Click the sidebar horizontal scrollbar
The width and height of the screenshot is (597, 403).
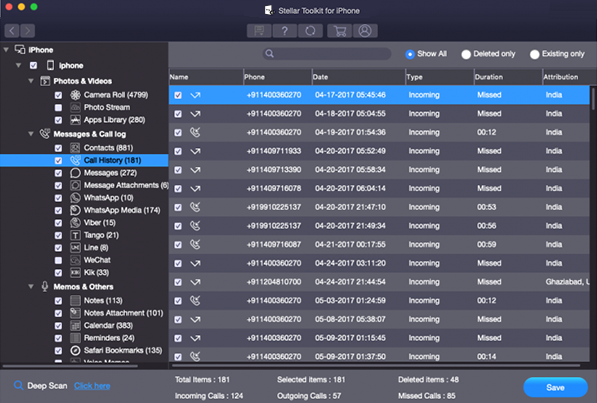[x=70, y=366]
